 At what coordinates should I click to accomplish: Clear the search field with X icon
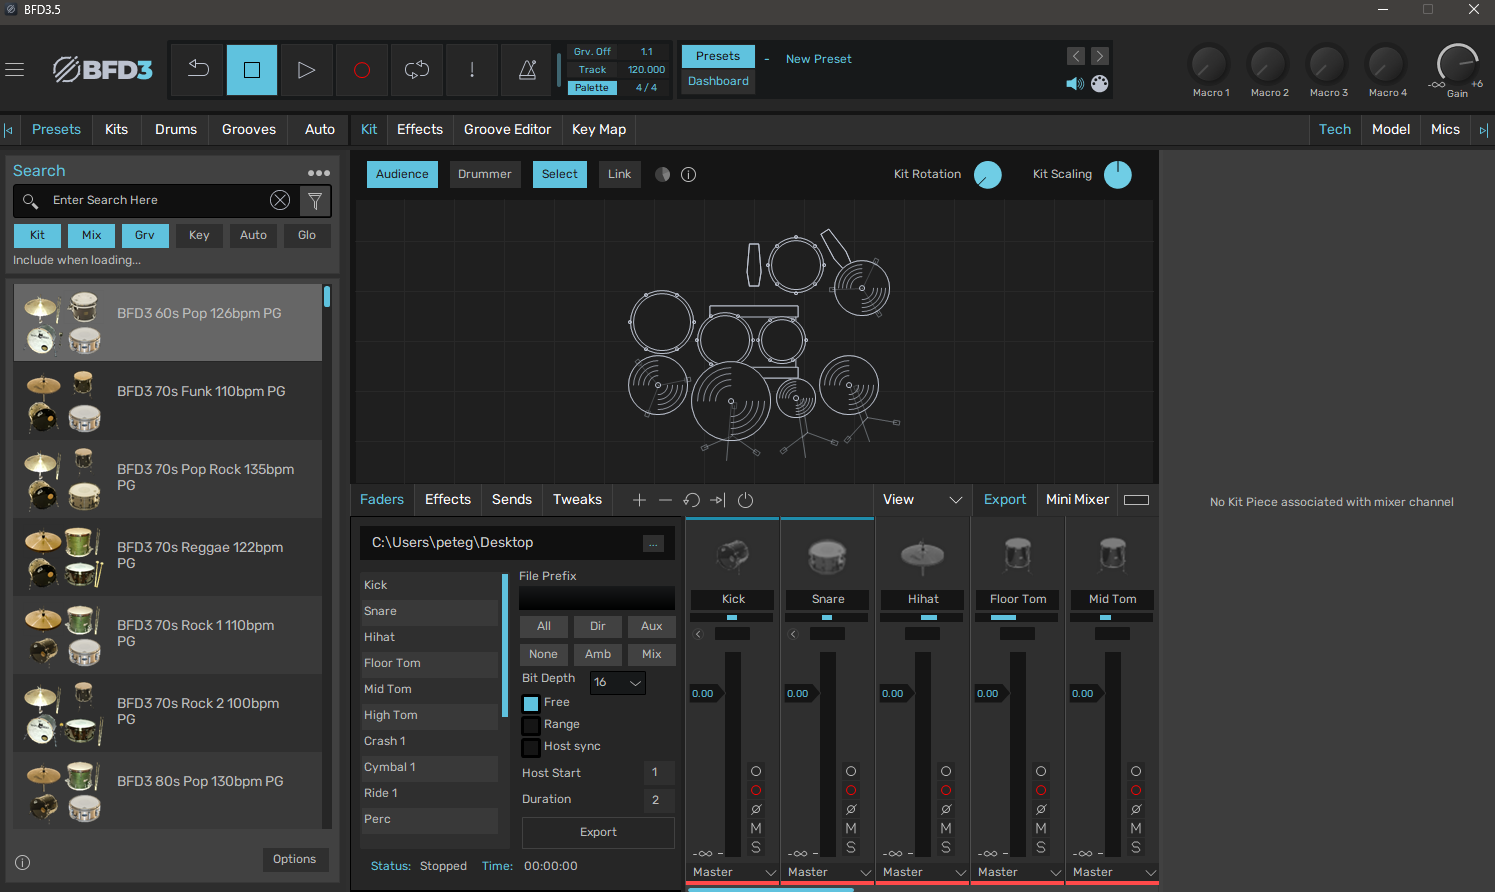click(280, 201)
